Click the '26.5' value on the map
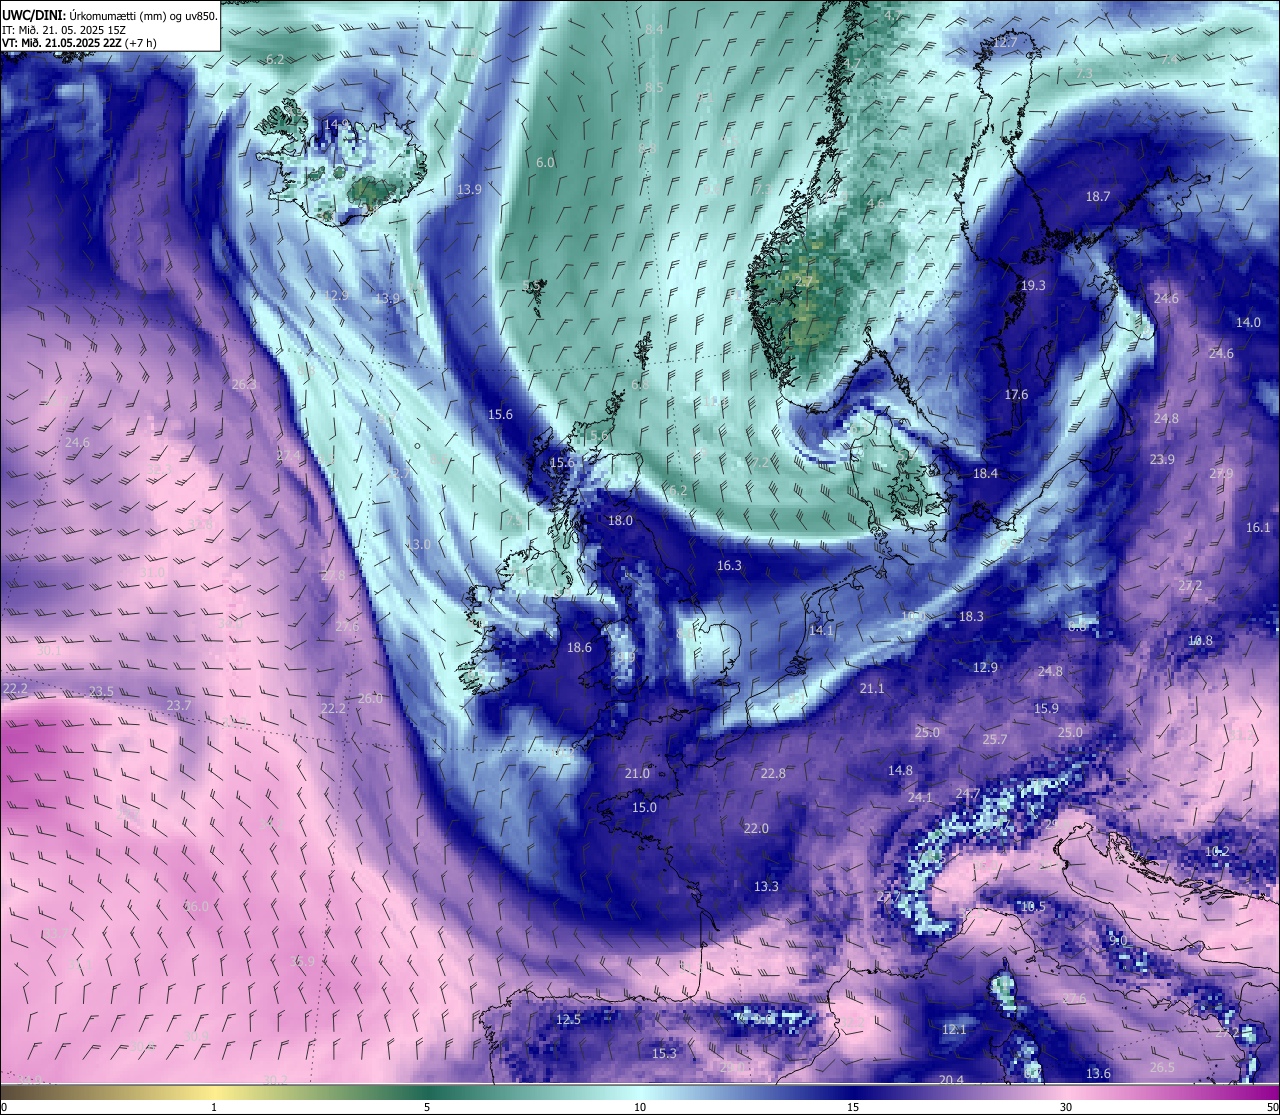The width and height of the screenshot is (1280, 1115). (1162, 1067)
